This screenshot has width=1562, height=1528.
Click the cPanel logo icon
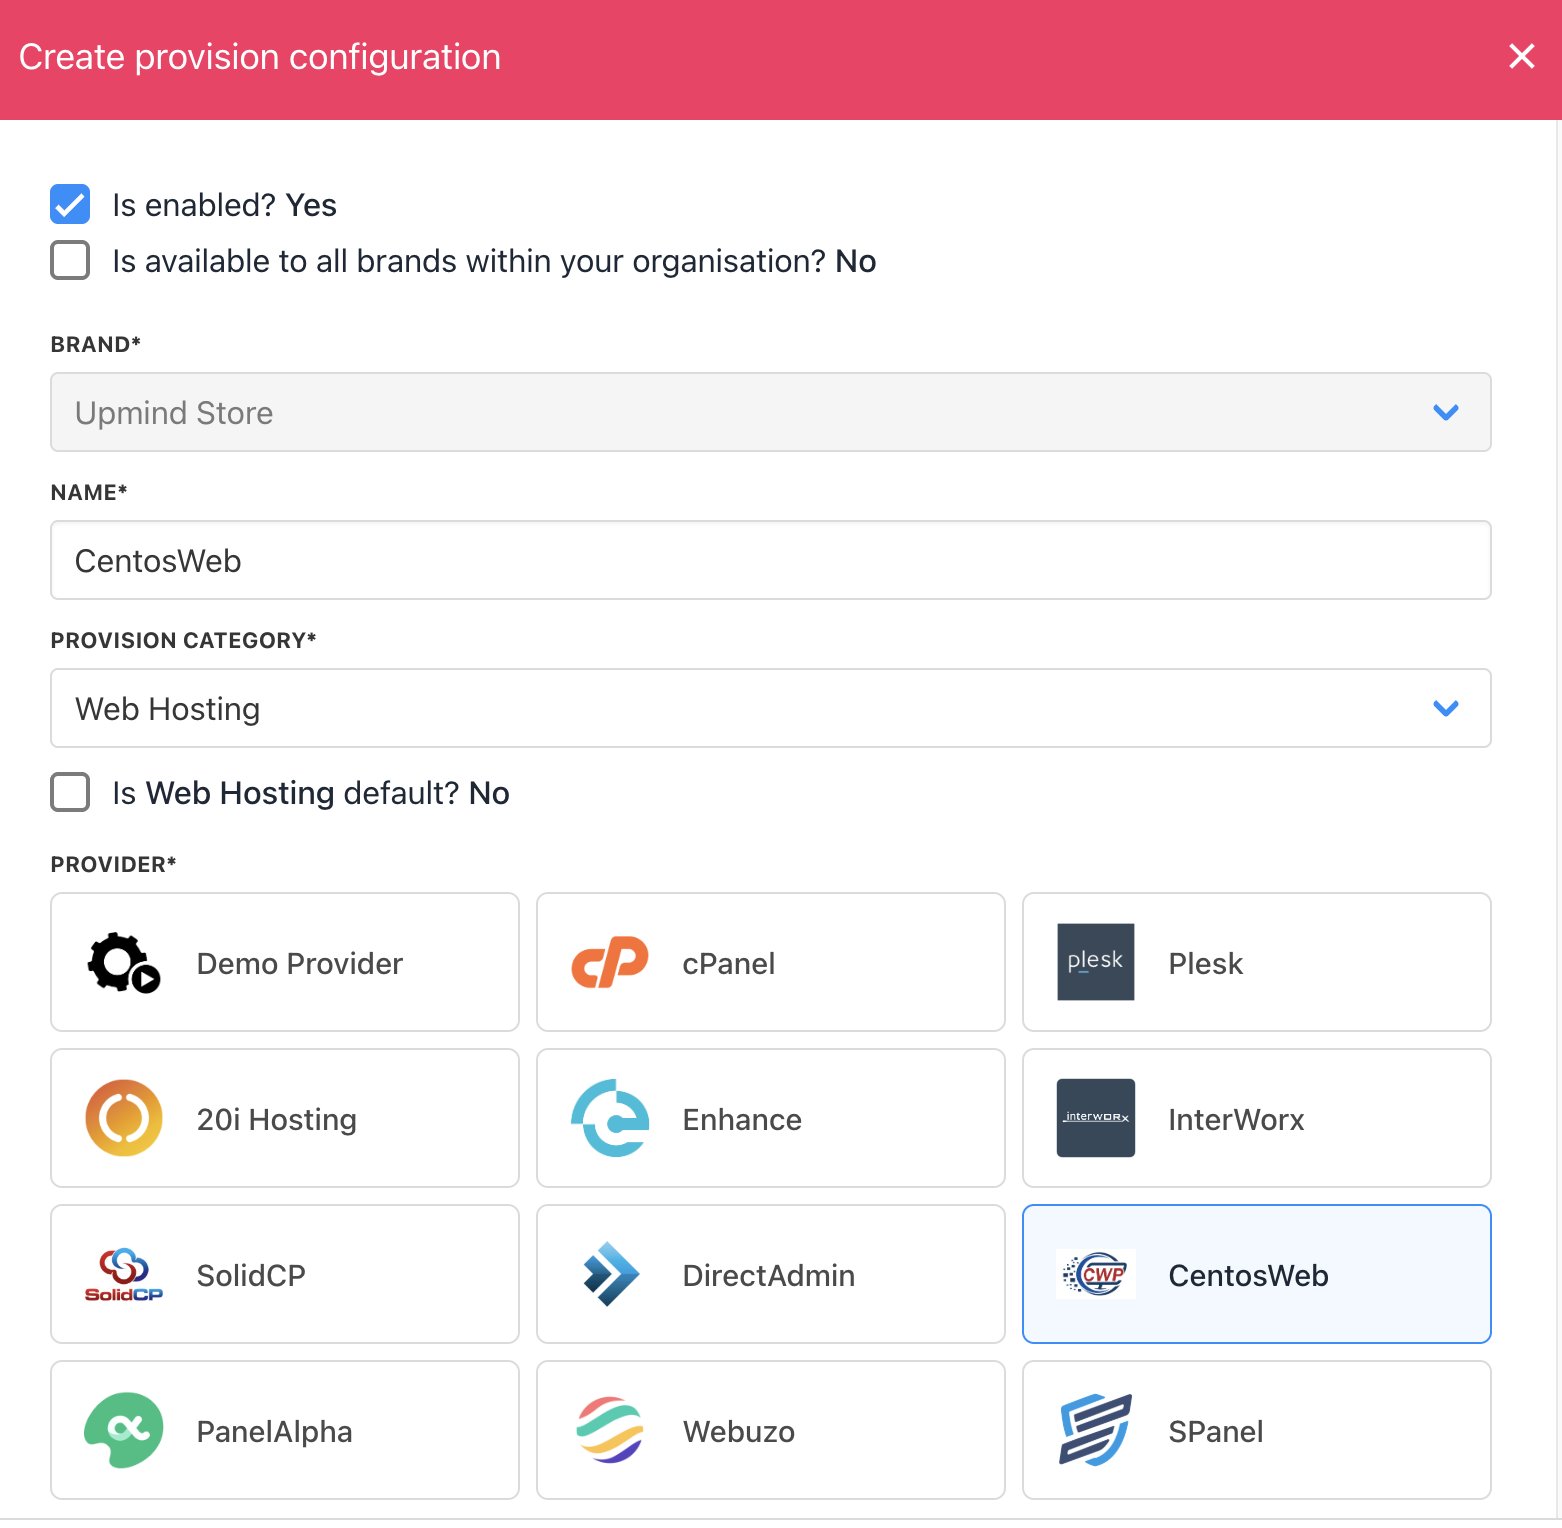click(610, 962)
